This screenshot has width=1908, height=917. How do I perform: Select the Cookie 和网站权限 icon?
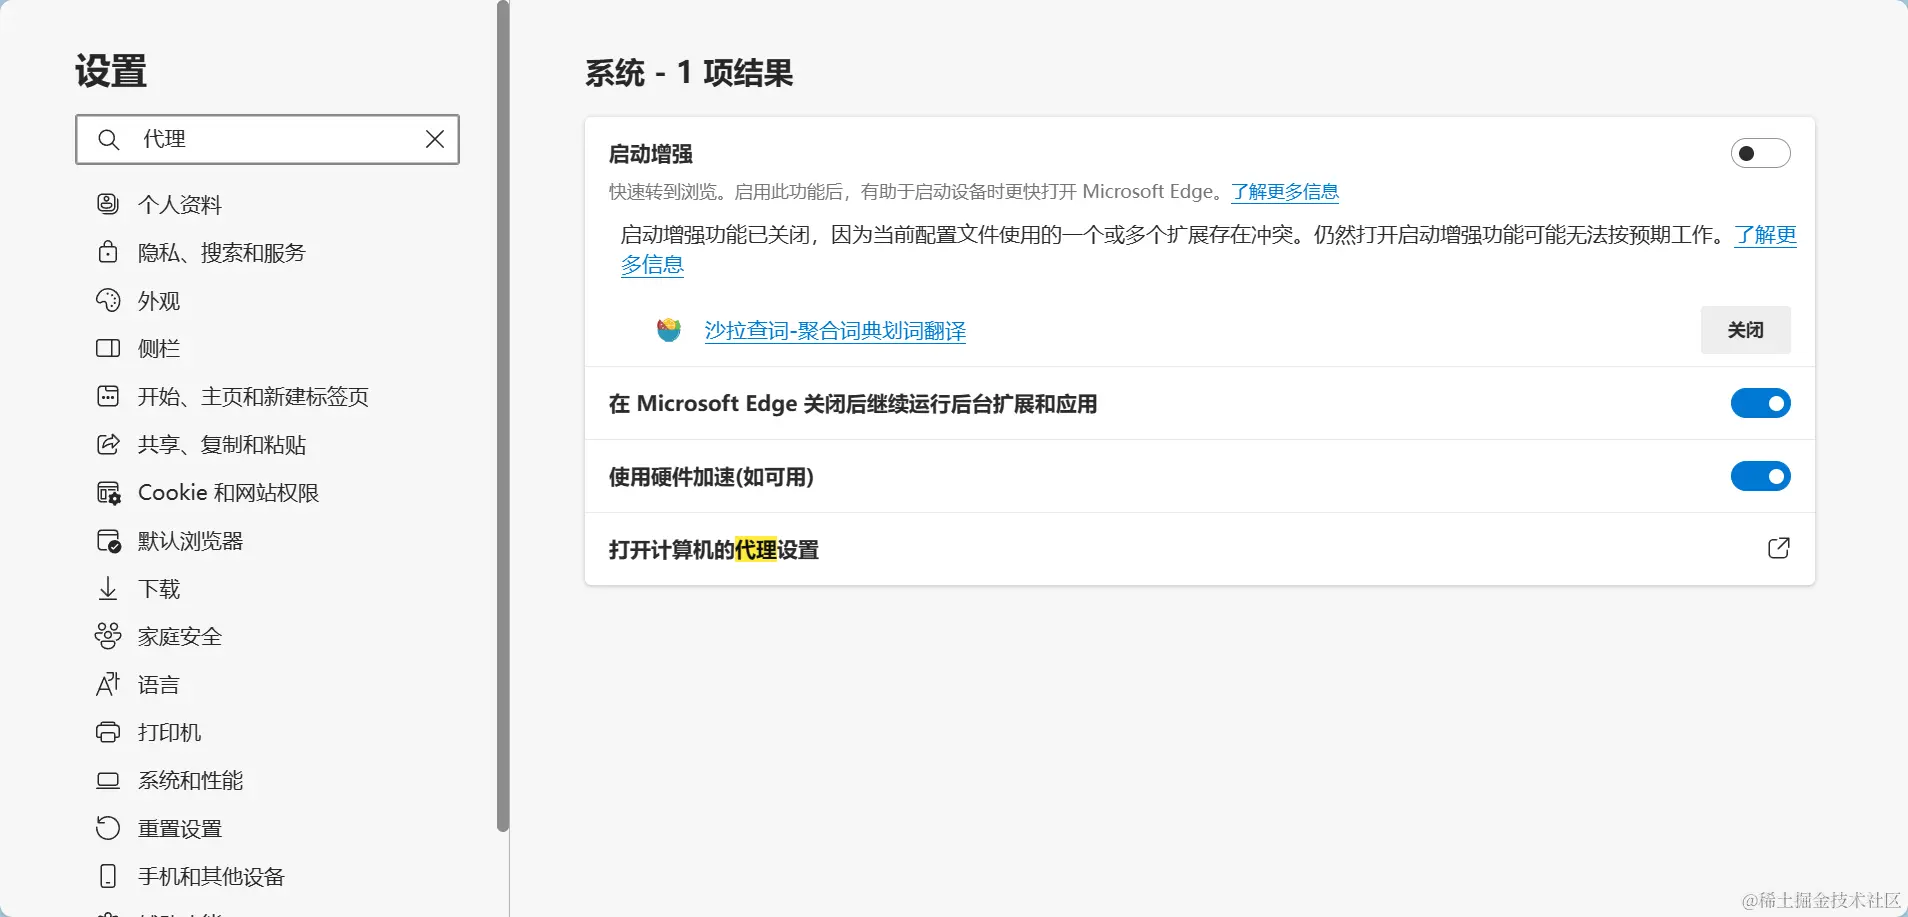pyautogui.click(x=108, y=492)
